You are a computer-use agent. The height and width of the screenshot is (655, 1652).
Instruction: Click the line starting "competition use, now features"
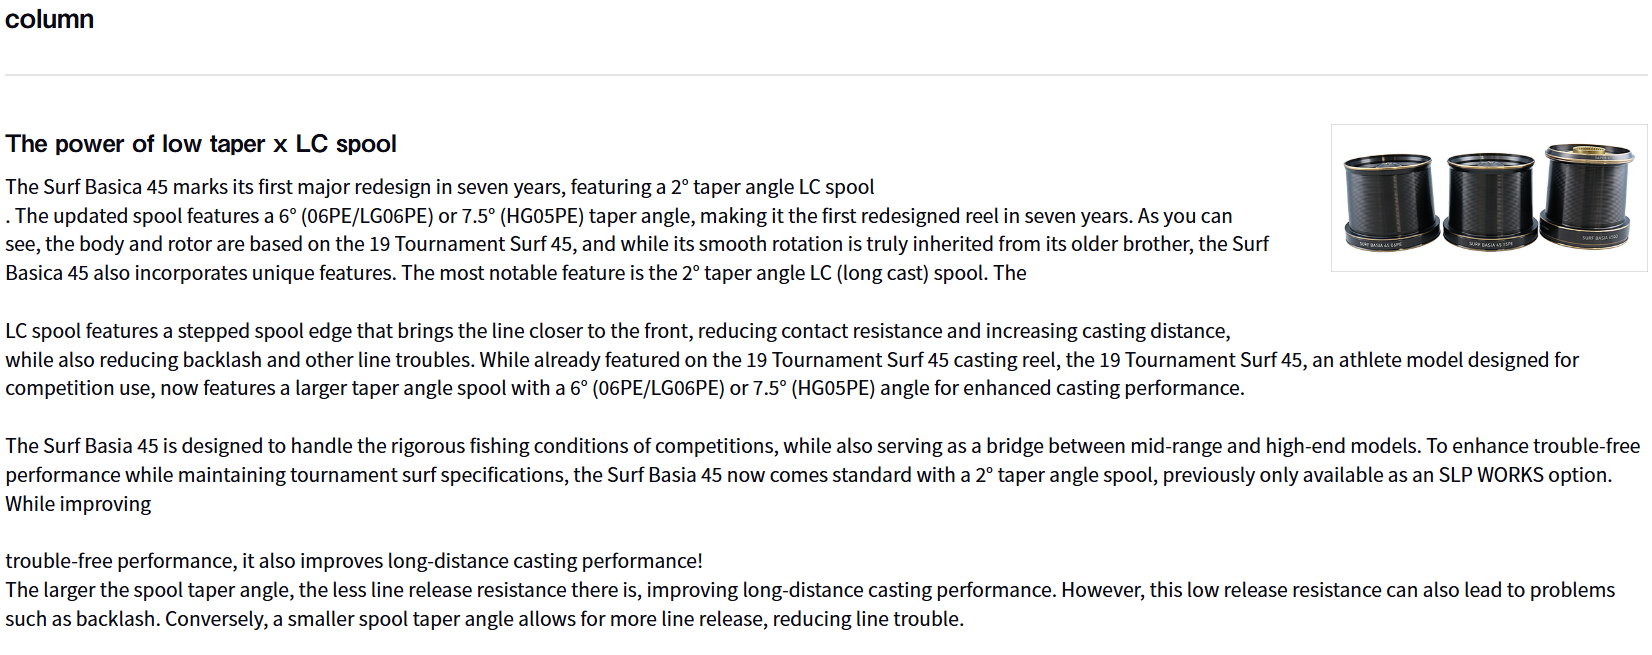624,388
